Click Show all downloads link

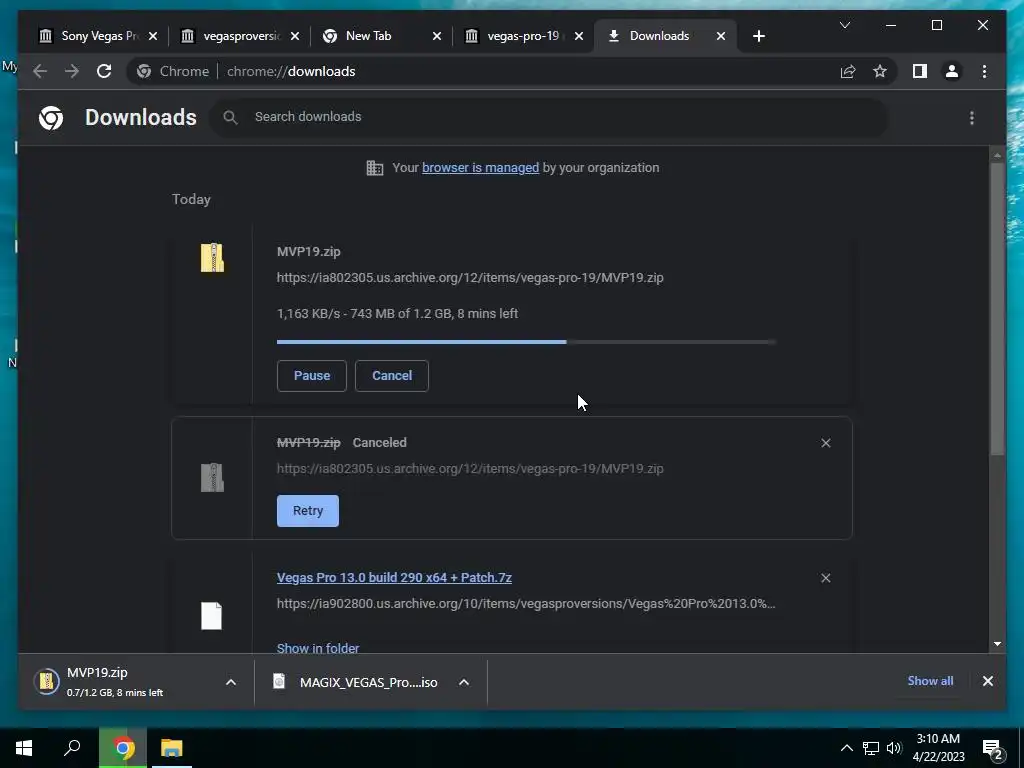pos(930,681)
